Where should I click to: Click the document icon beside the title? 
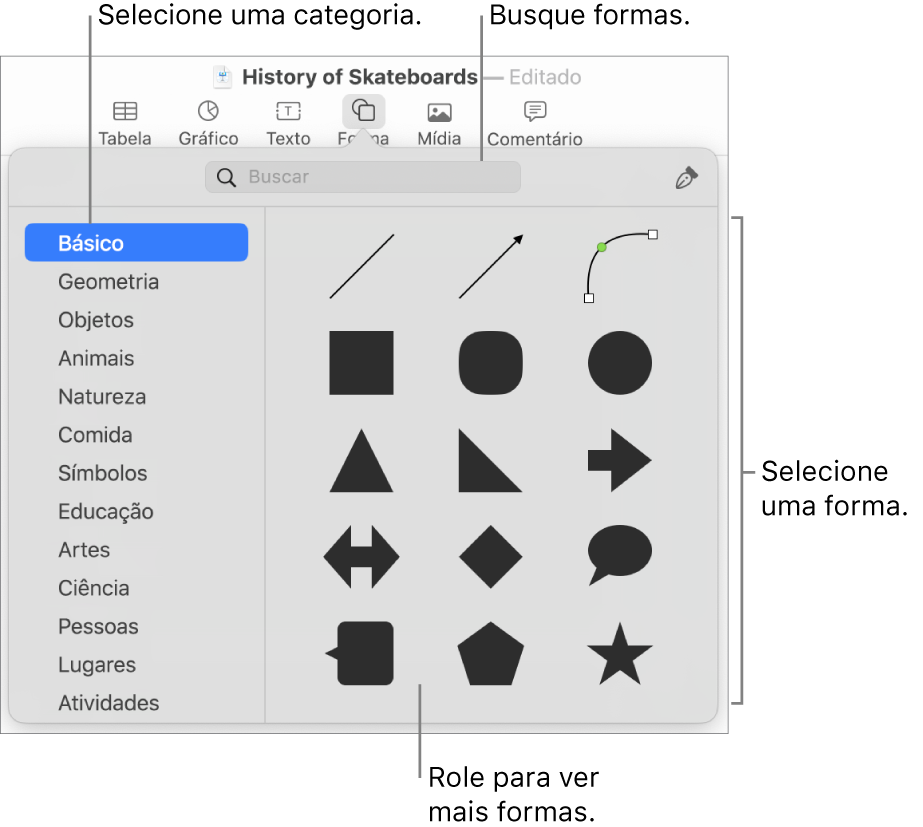[x=223, y=77]
